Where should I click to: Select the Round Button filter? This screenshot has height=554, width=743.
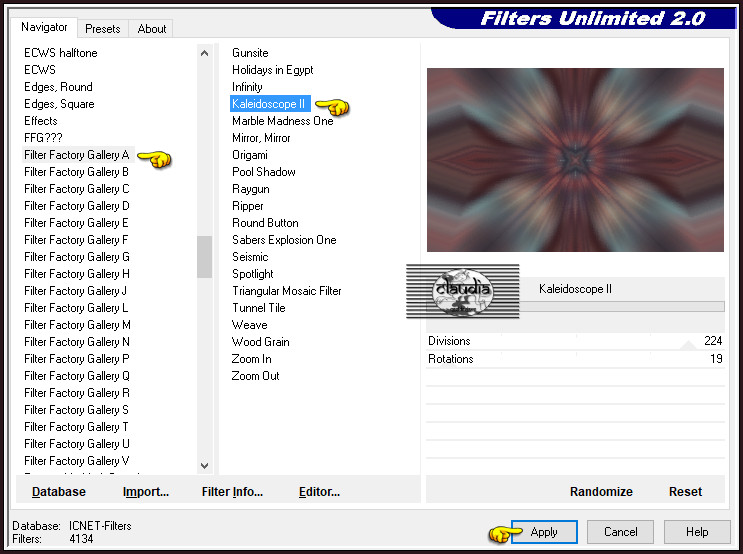pos(265,223)
